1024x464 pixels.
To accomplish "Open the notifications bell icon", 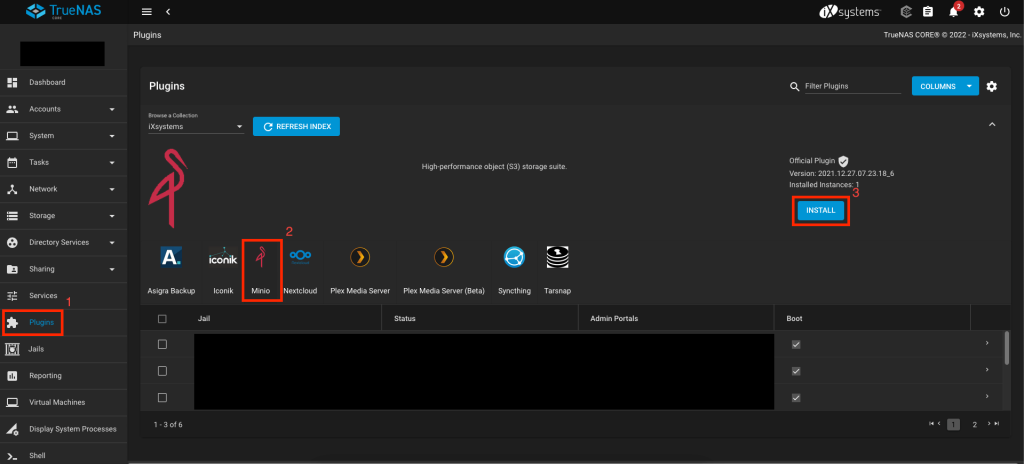I will point(953,12).
